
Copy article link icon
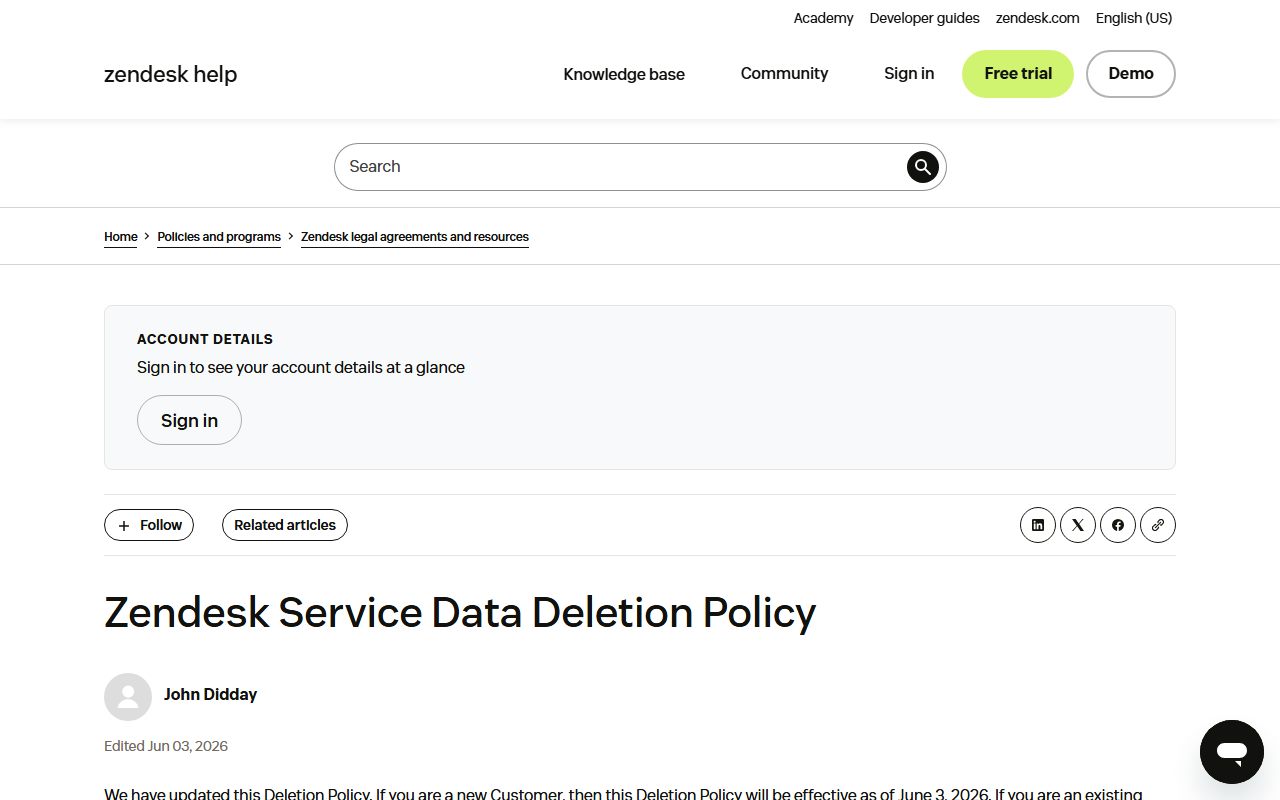(1158, 525)
